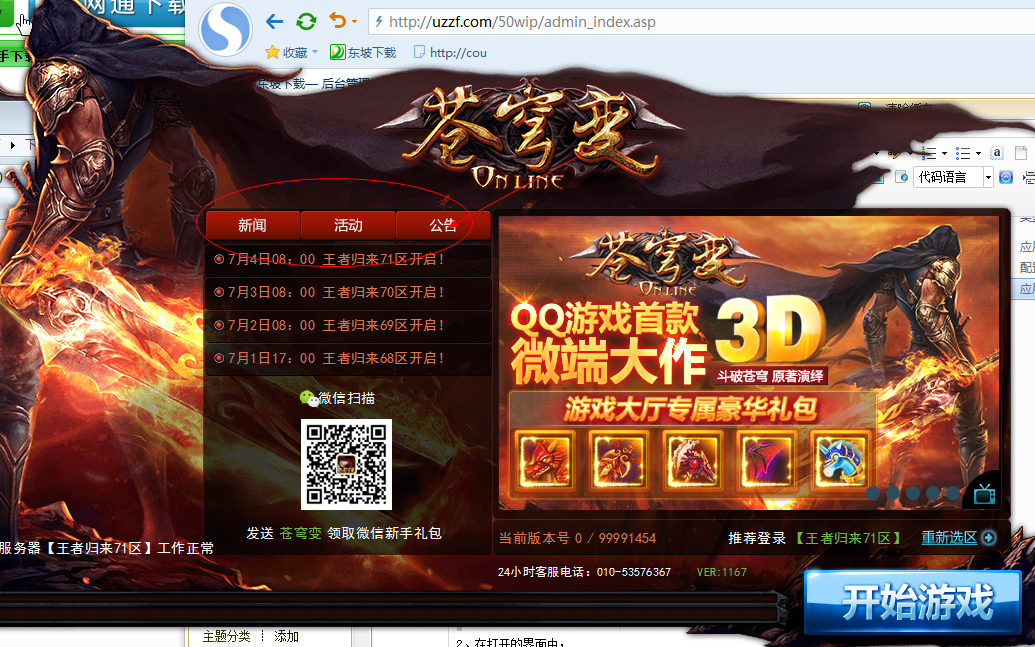Select the fifth banner carousel dot

(x=952, y=493)
